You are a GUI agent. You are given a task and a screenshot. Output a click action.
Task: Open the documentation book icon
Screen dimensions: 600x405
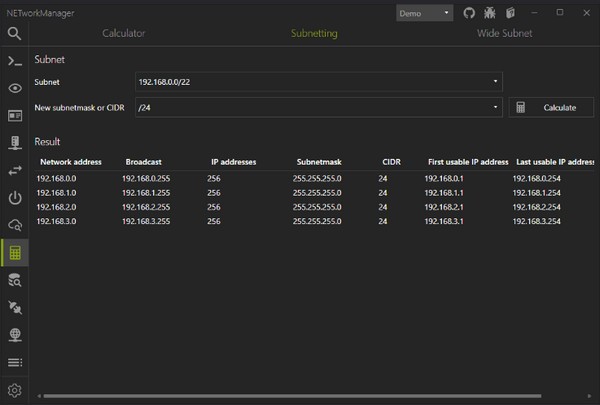click(509, 13)
